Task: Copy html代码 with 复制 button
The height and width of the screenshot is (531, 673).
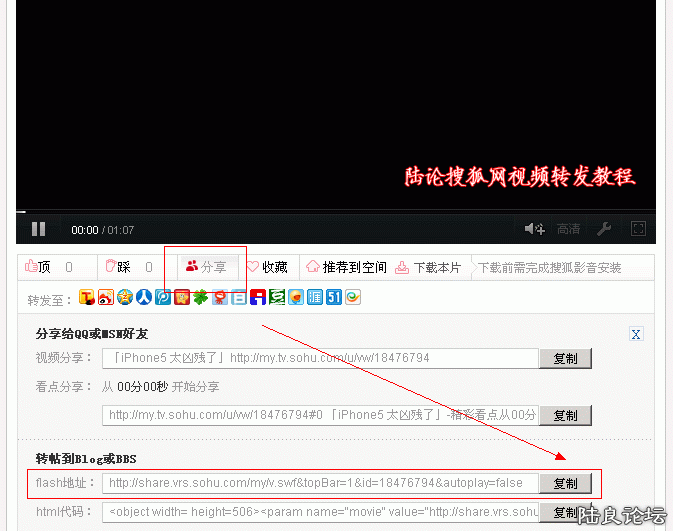Action: point(565,512)
